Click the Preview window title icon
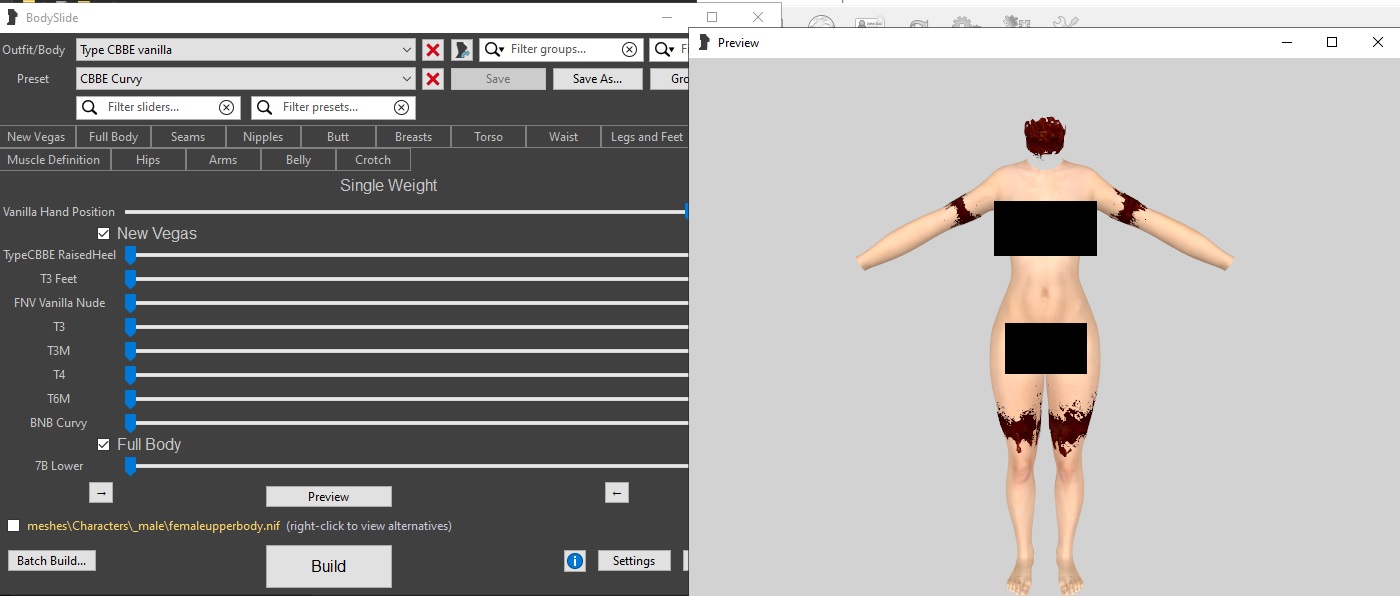1400x596 pixels. coord(704,42)
